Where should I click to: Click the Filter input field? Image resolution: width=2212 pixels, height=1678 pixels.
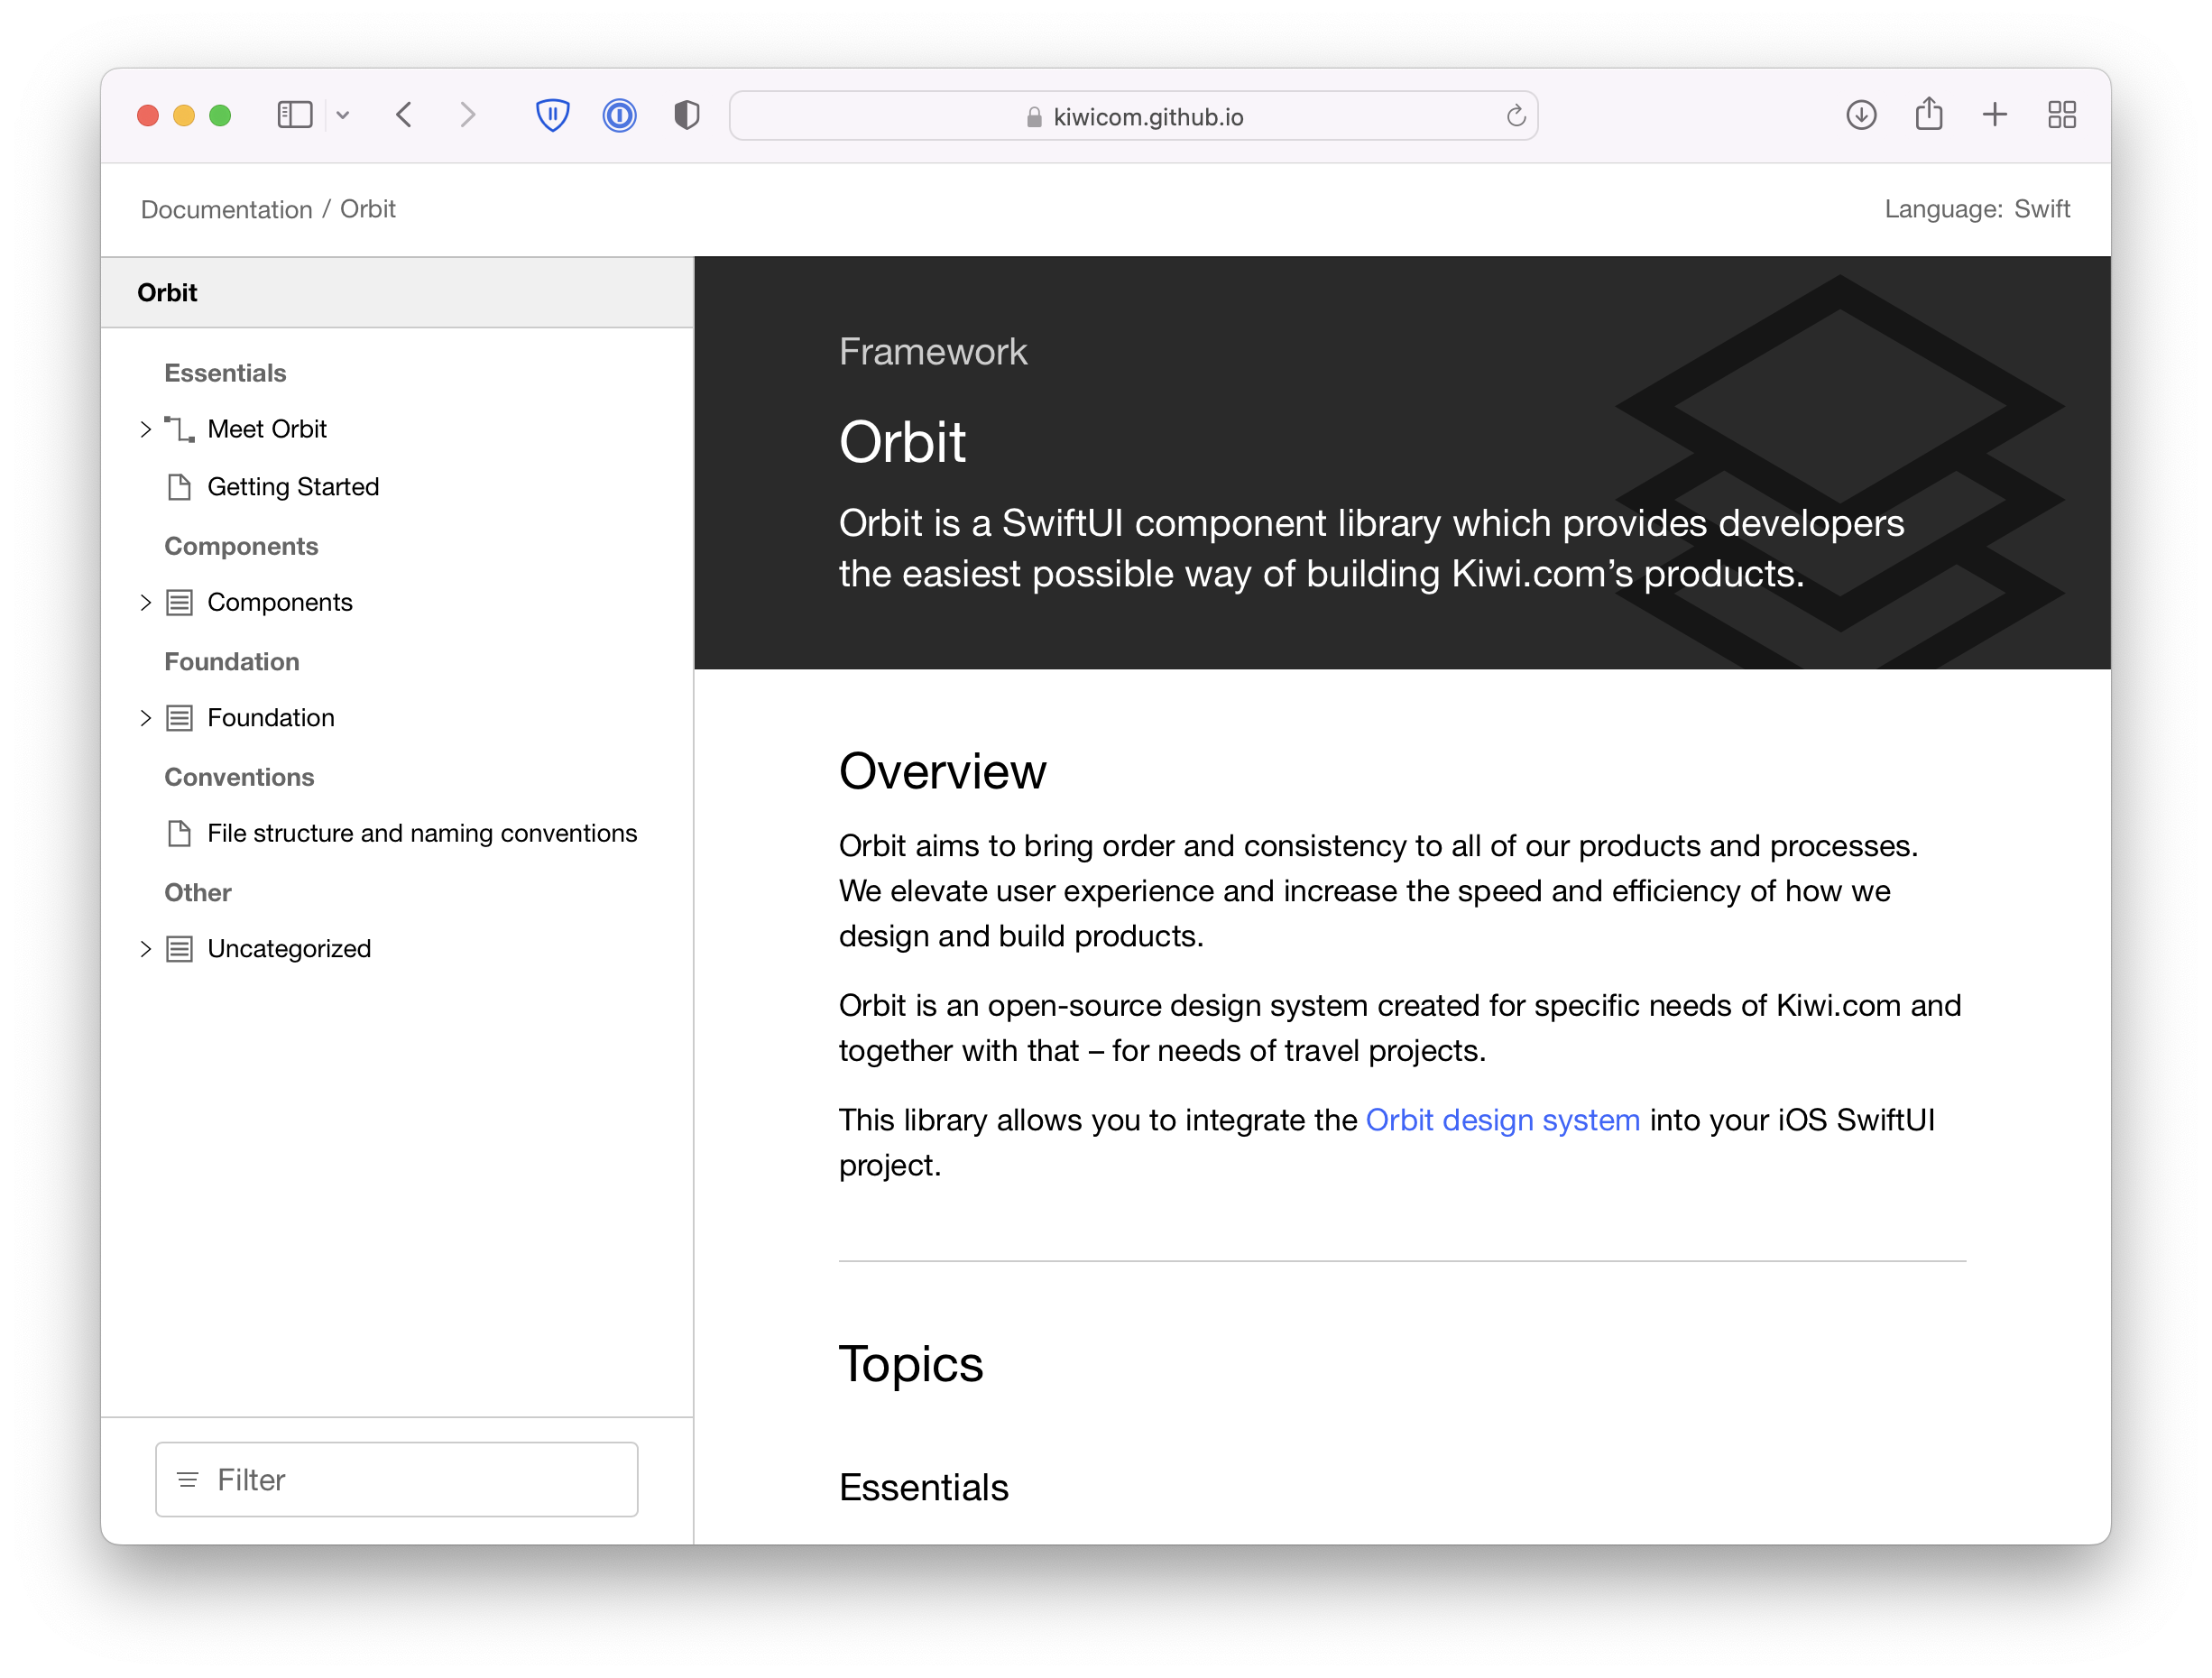pos(395,1479)
